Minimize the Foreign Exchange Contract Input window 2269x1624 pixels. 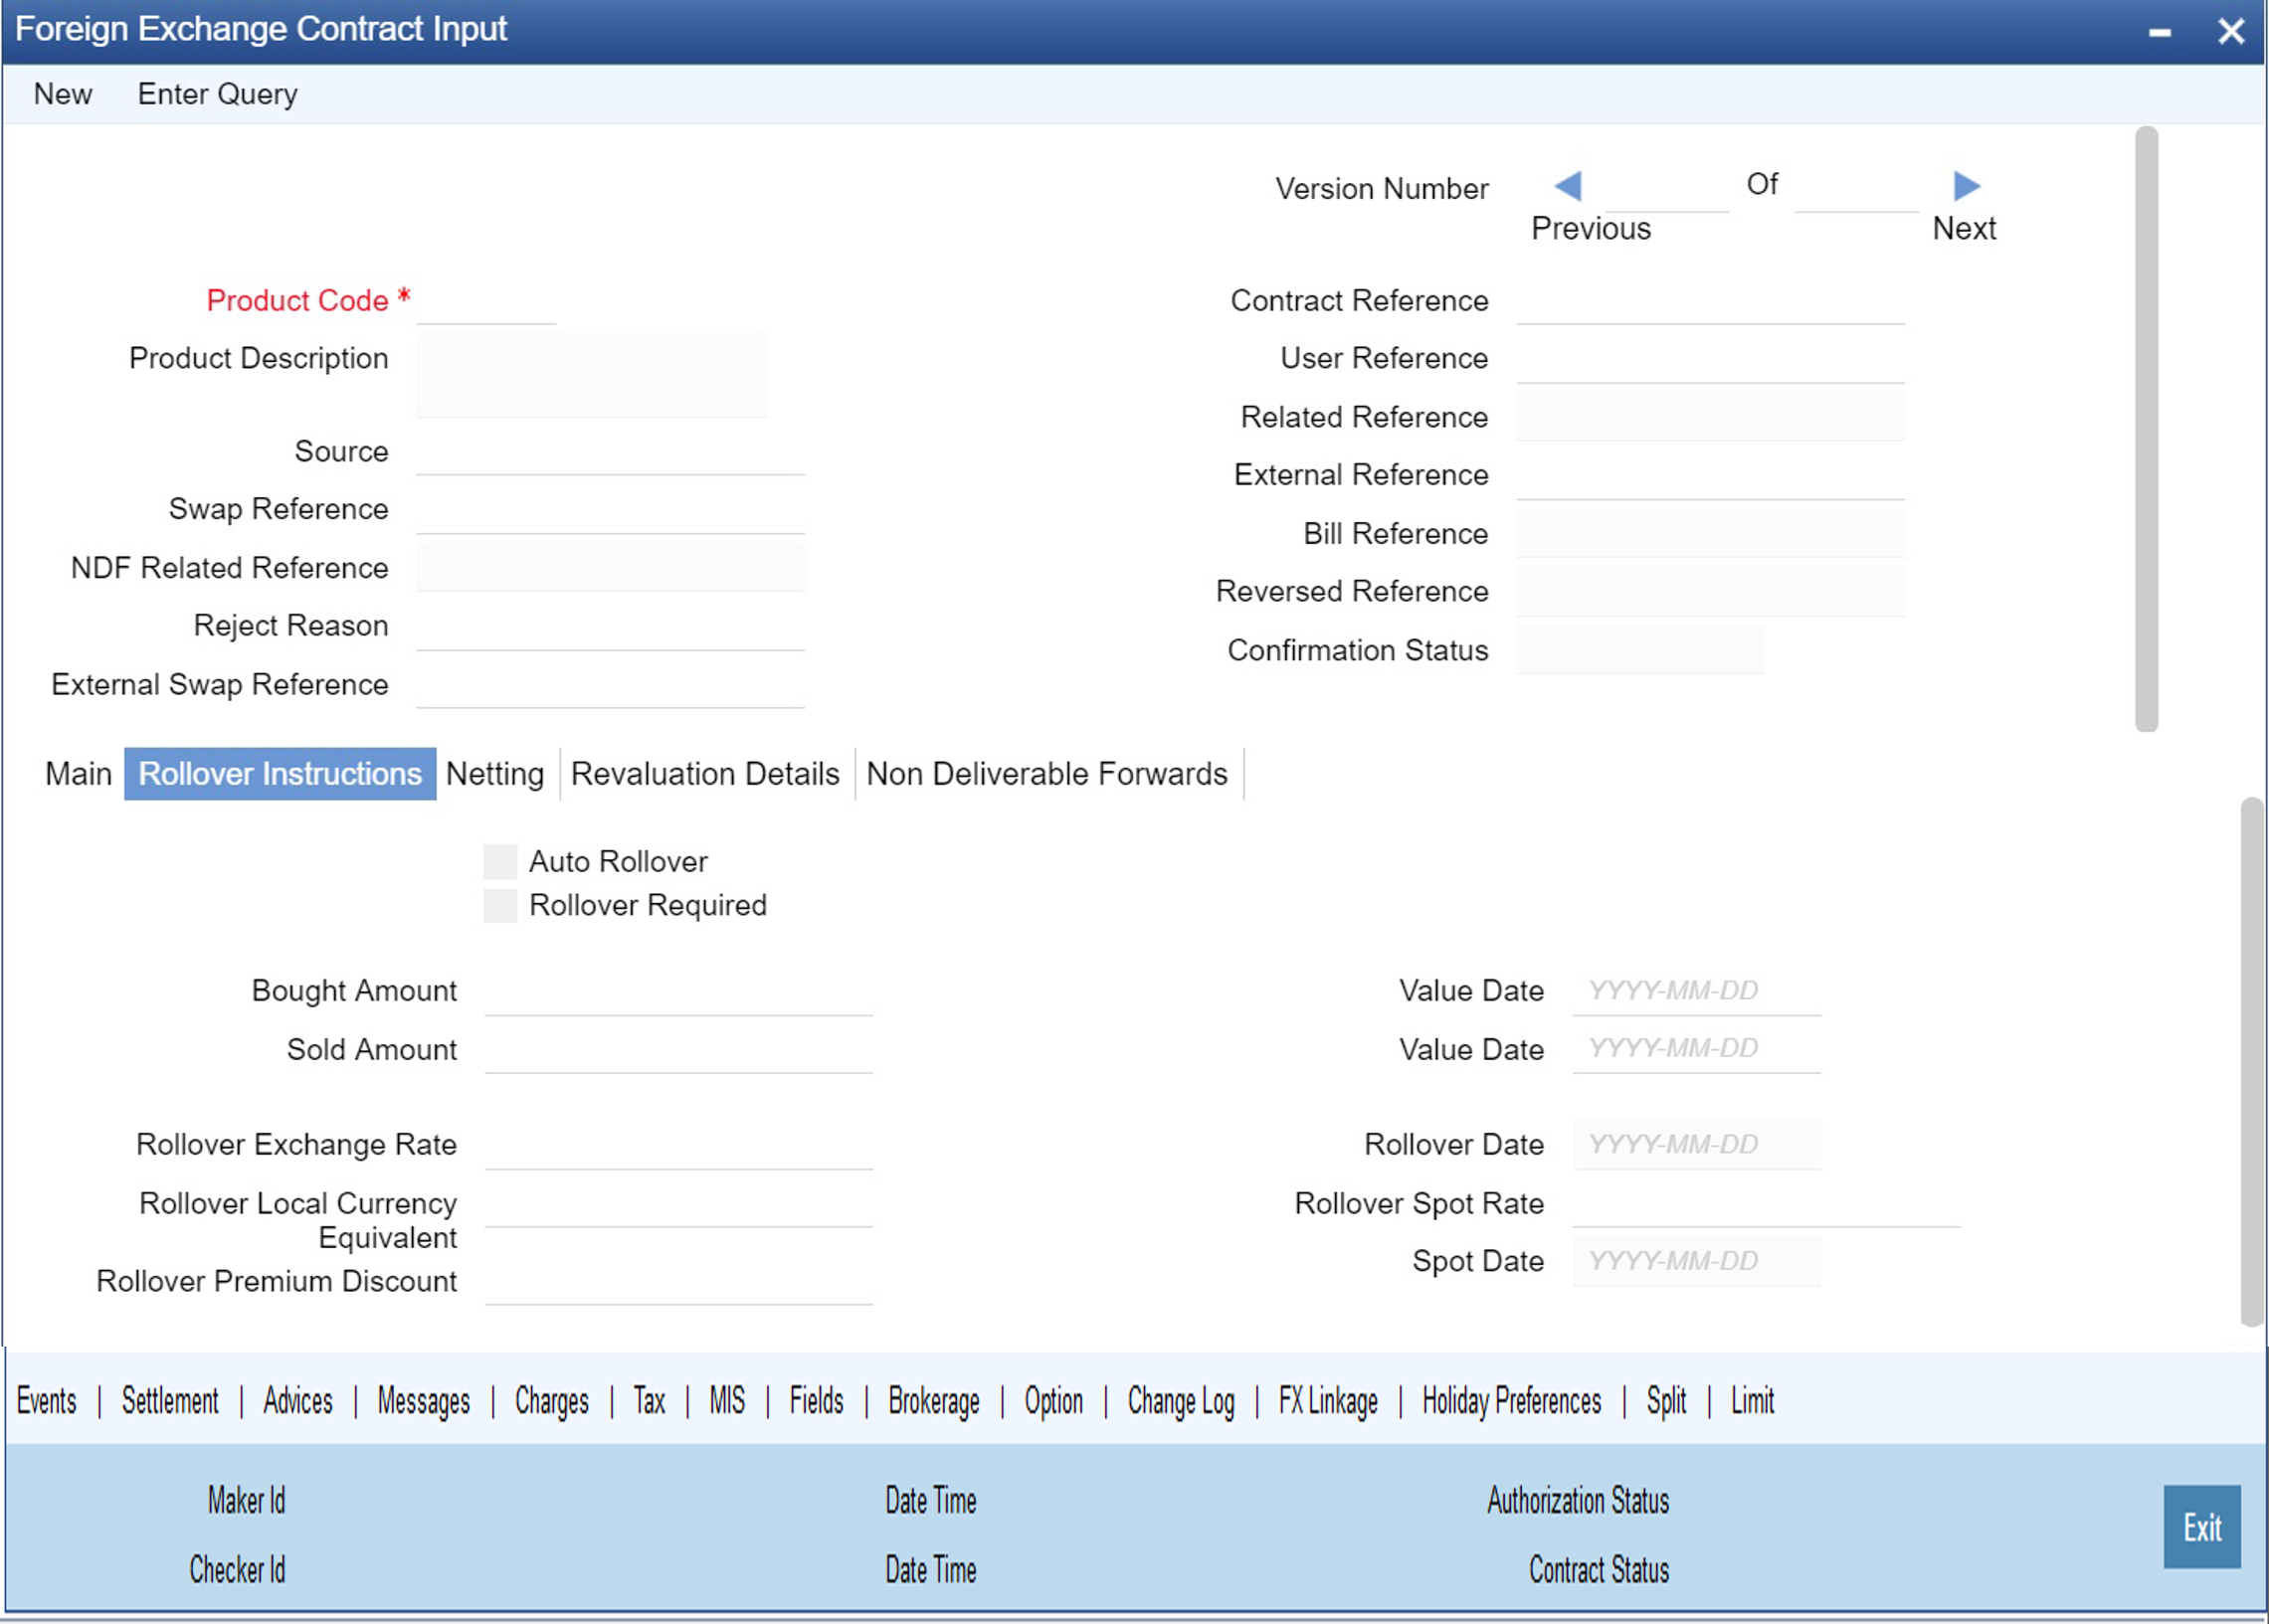click(2159, 32)
